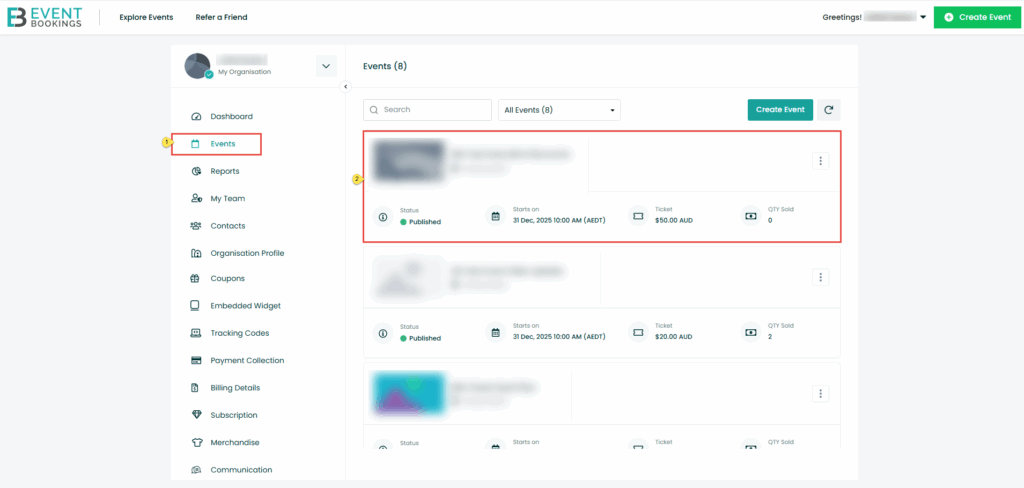Click the Merchandise t-shirt icon in sidebar
Screen dimensions: 1024x488
196,443
